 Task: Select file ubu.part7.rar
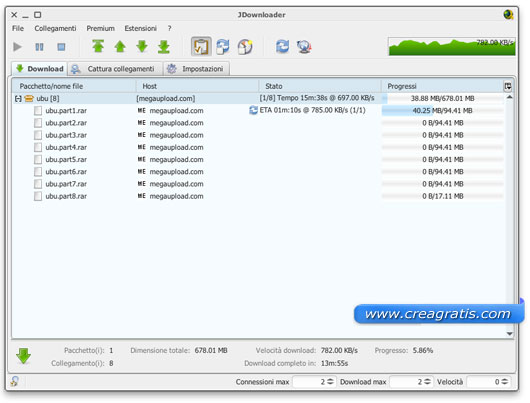66,184
